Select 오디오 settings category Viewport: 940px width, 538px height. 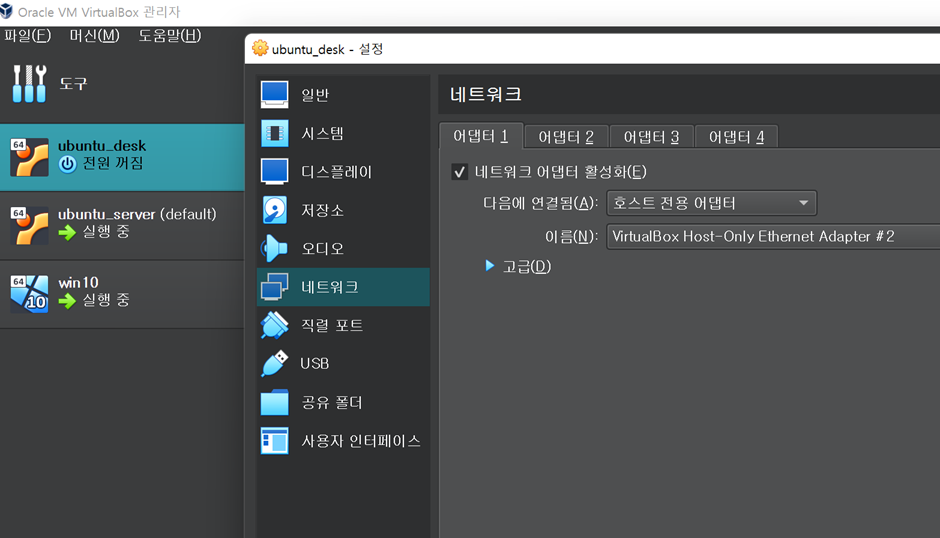pos(343,248)
